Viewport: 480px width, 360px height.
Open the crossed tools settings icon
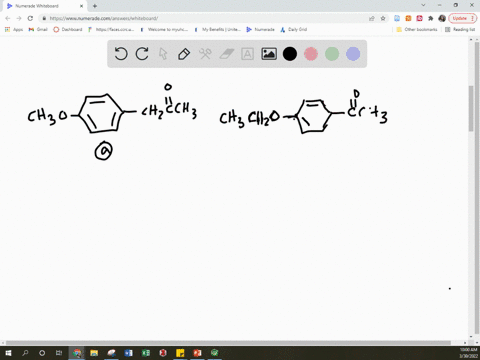click(205, 54)
